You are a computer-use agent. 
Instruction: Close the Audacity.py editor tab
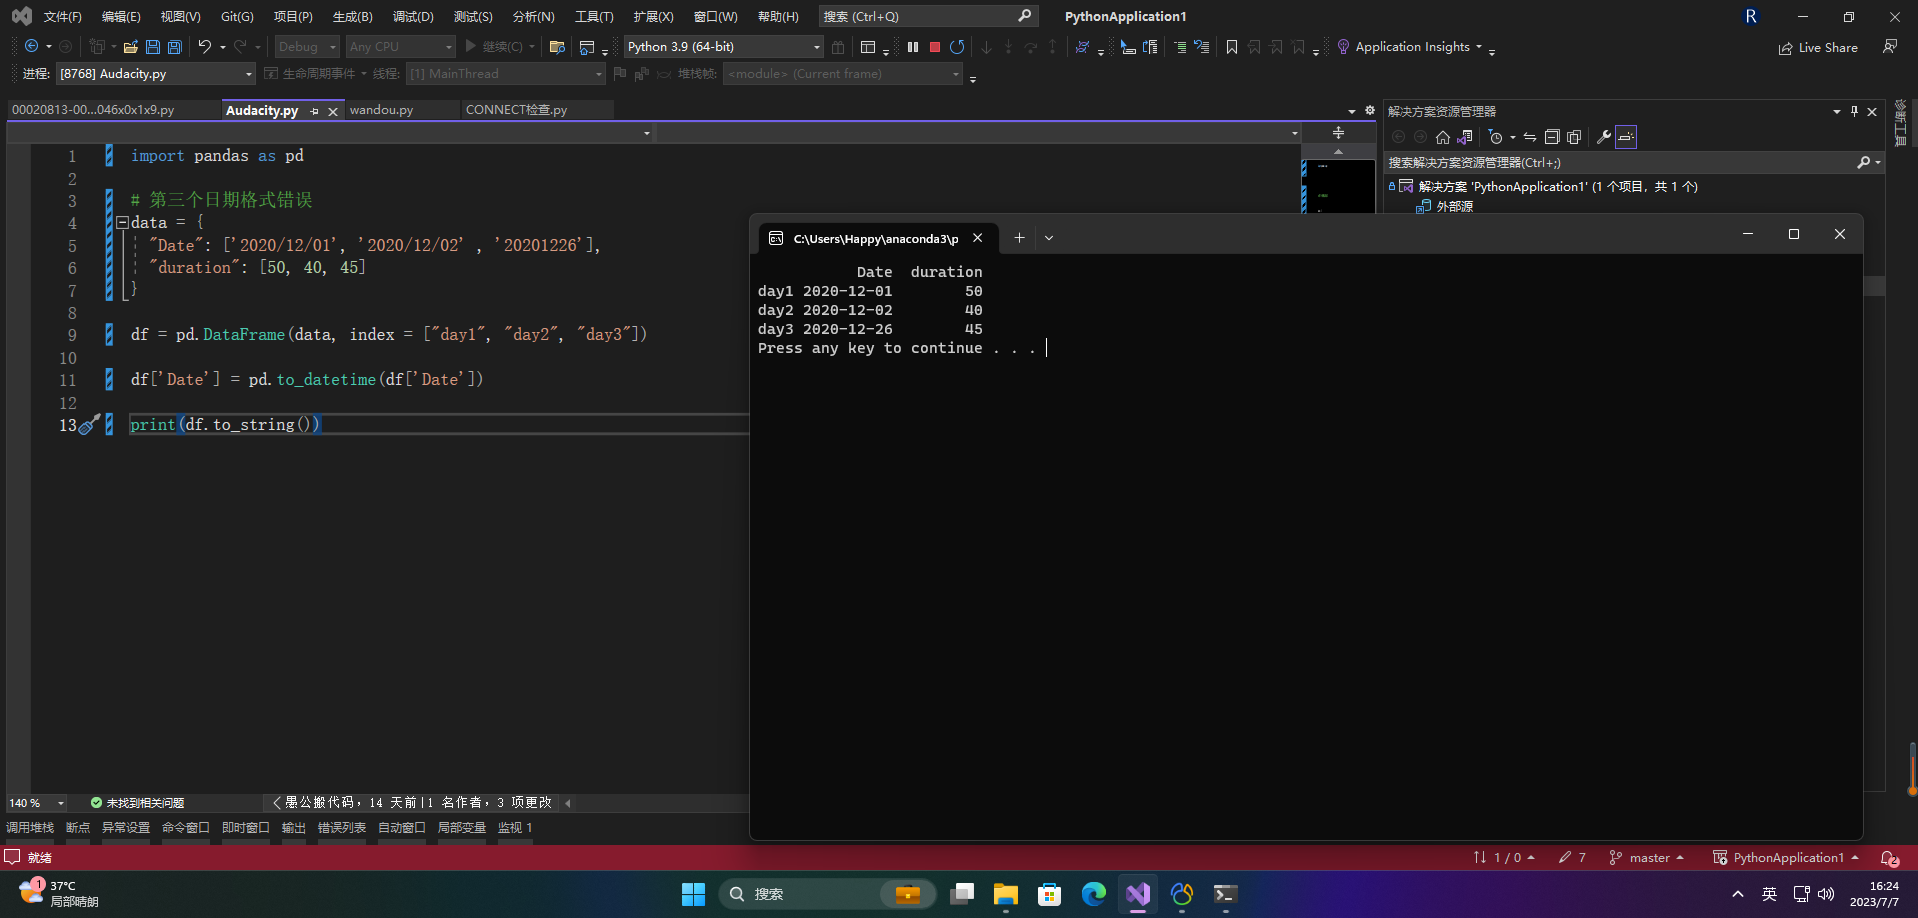[x=333, y=111]
